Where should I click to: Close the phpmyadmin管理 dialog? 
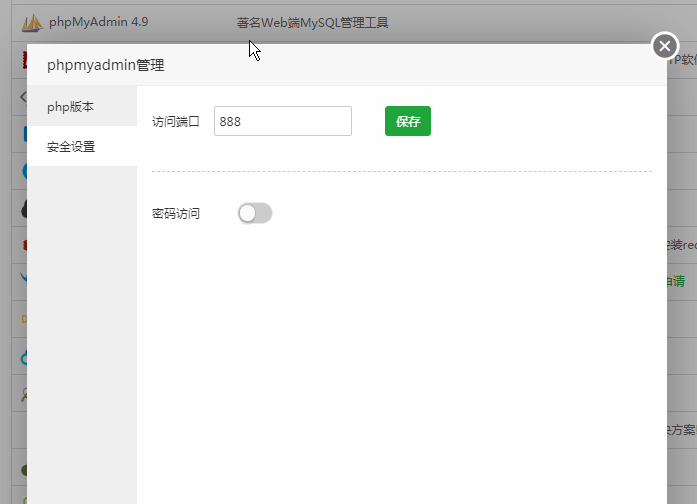pos(665,46)
